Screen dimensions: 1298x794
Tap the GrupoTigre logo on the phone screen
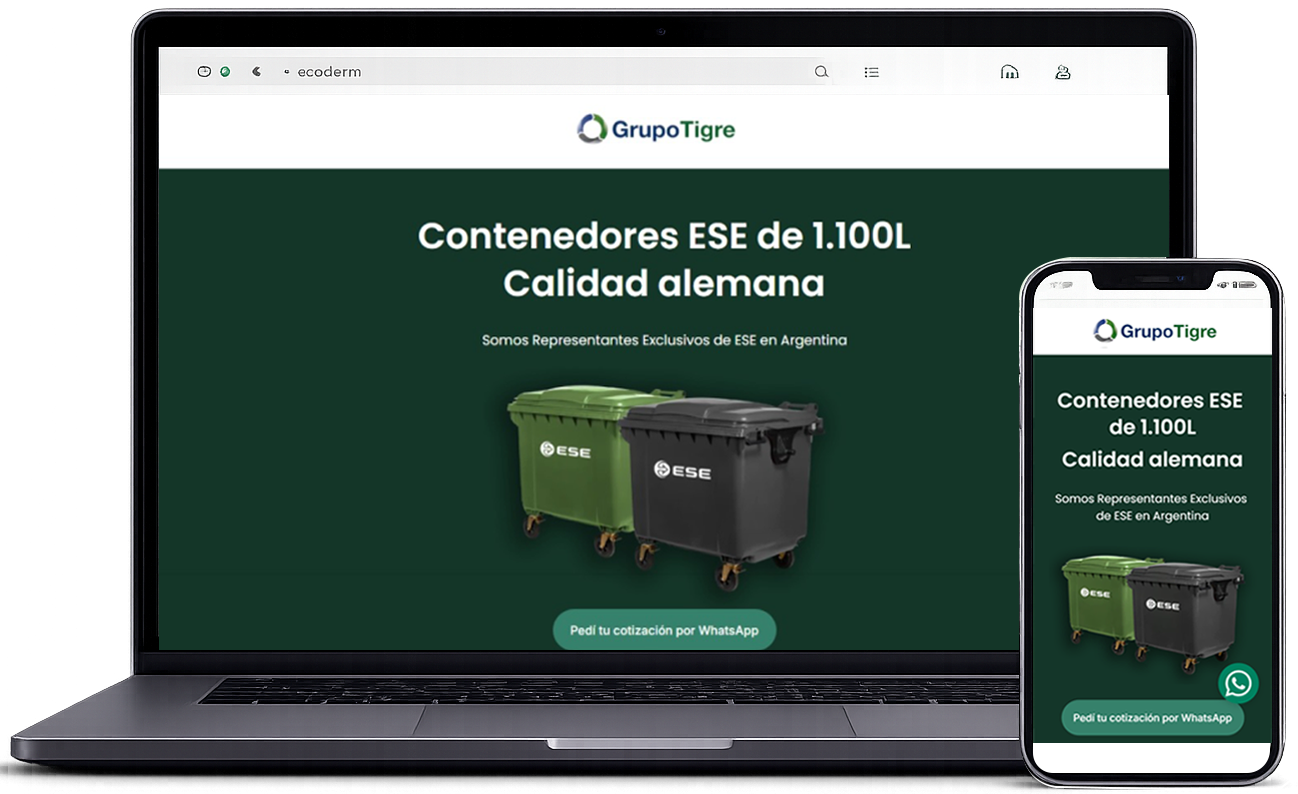pyautogui.click(x=1154, y=331)
